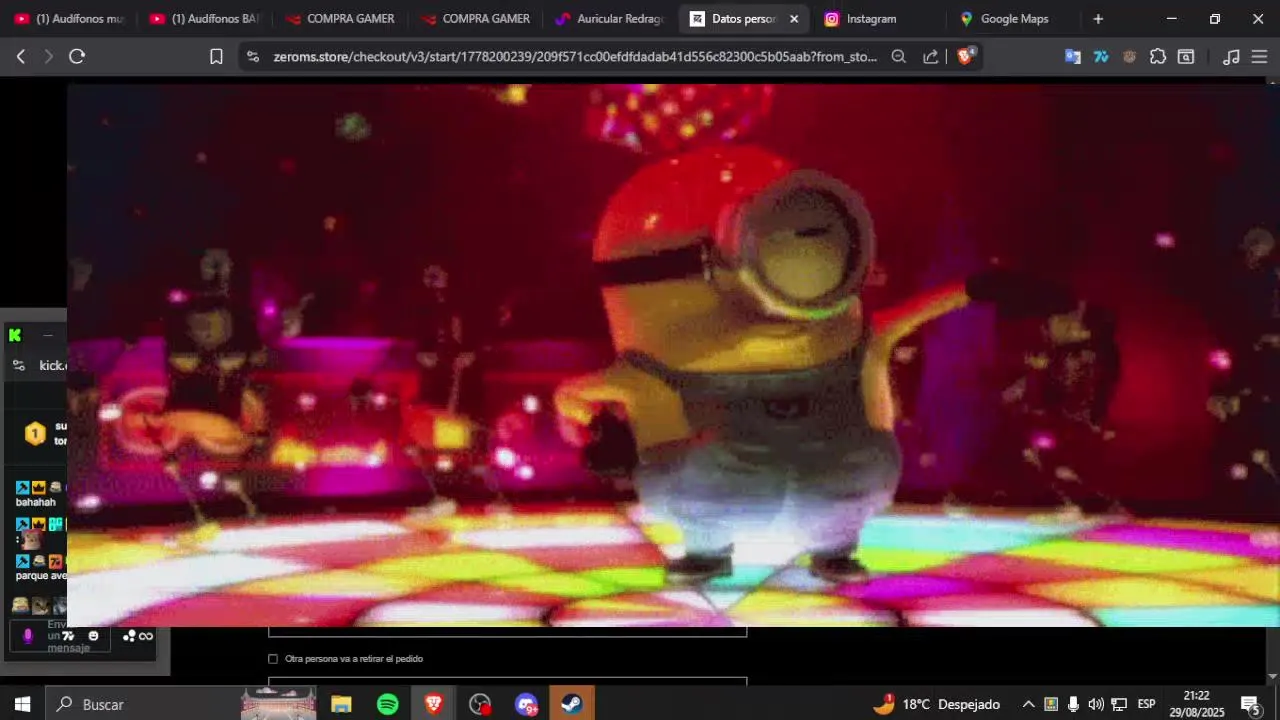Open the media control music note
The image size is (1280, 720).
[x=1232, y=57]
